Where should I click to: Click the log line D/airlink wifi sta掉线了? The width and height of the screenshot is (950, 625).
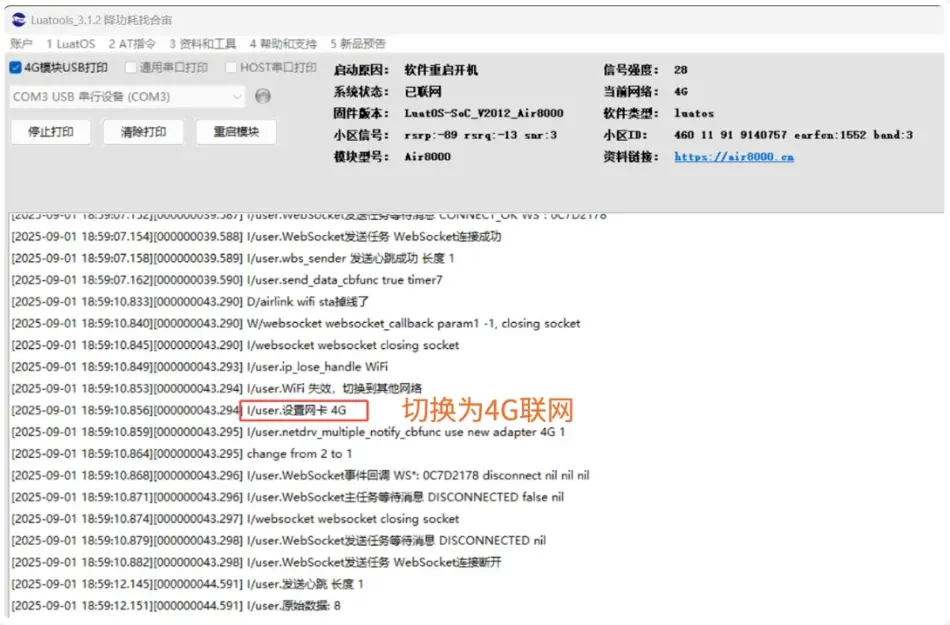[x=190, y=302]
